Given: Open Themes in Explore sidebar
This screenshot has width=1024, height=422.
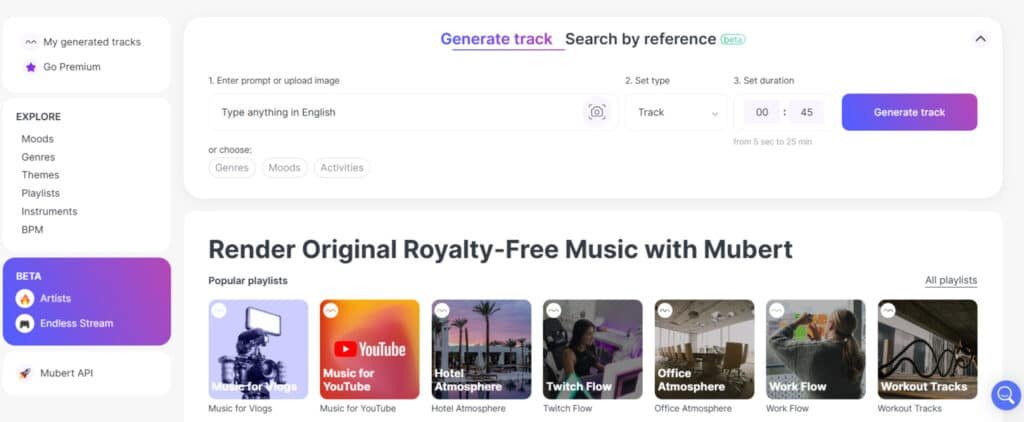Looking at the screenshot, I should tap(40, 175).
